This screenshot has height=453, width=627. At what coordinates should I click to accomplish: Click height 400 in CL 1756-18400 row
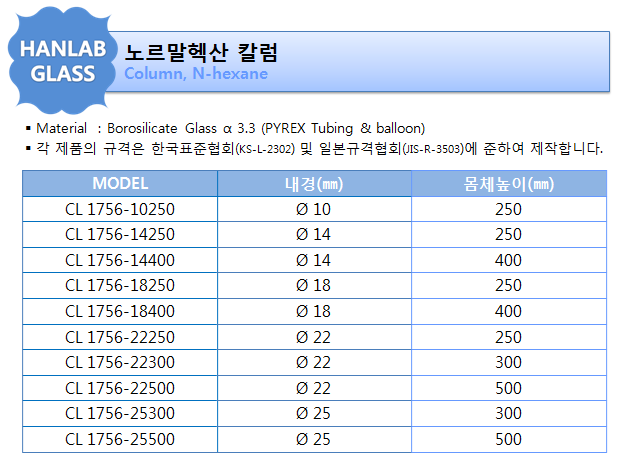click(508, 311)
